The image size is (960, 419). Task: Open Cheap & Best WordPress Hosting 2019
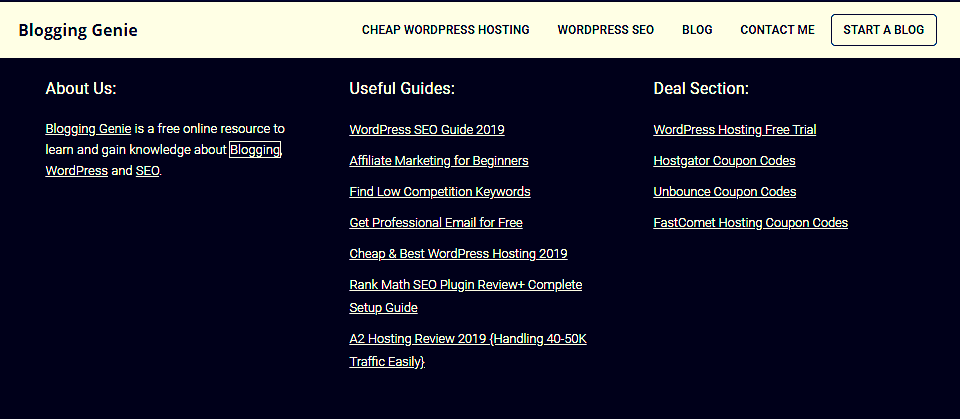pos(459,254)
